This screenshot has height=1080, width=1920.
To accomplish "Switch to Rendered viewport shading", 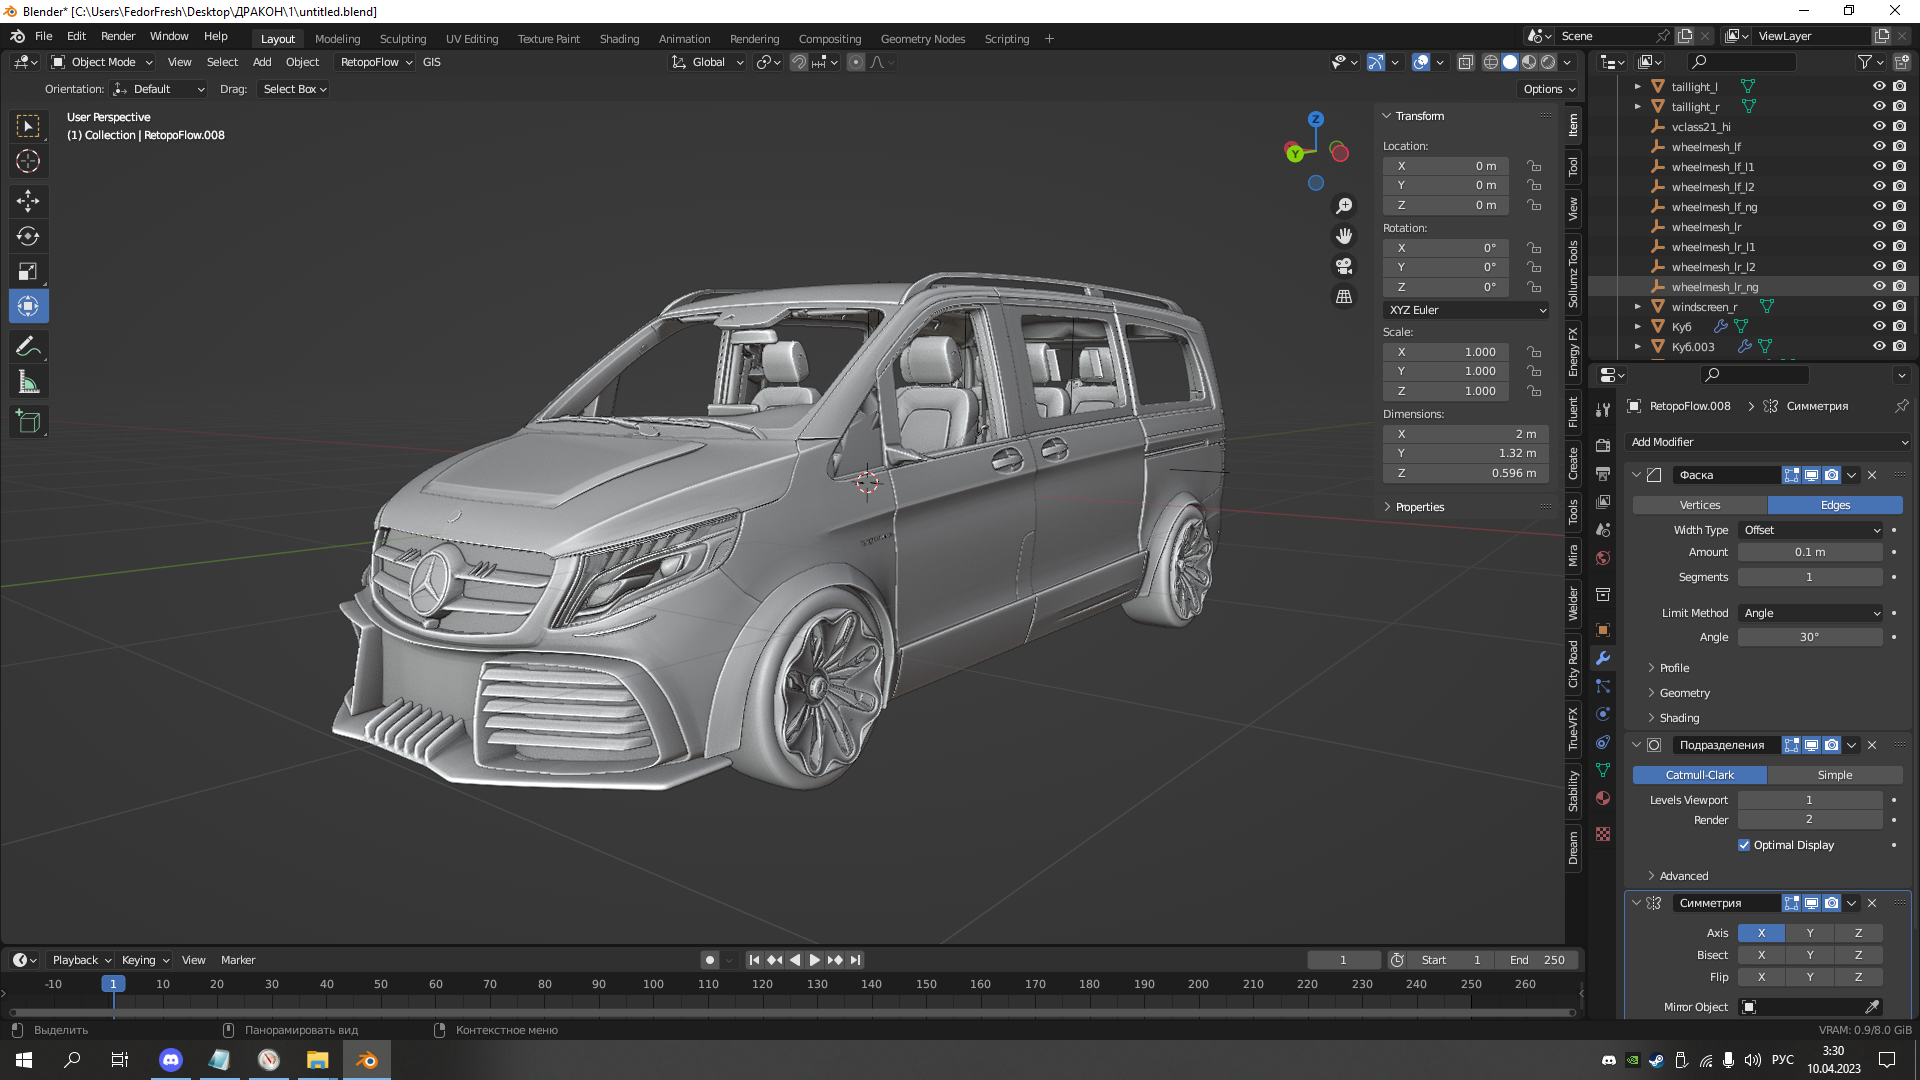I will tap(1548, 62).
